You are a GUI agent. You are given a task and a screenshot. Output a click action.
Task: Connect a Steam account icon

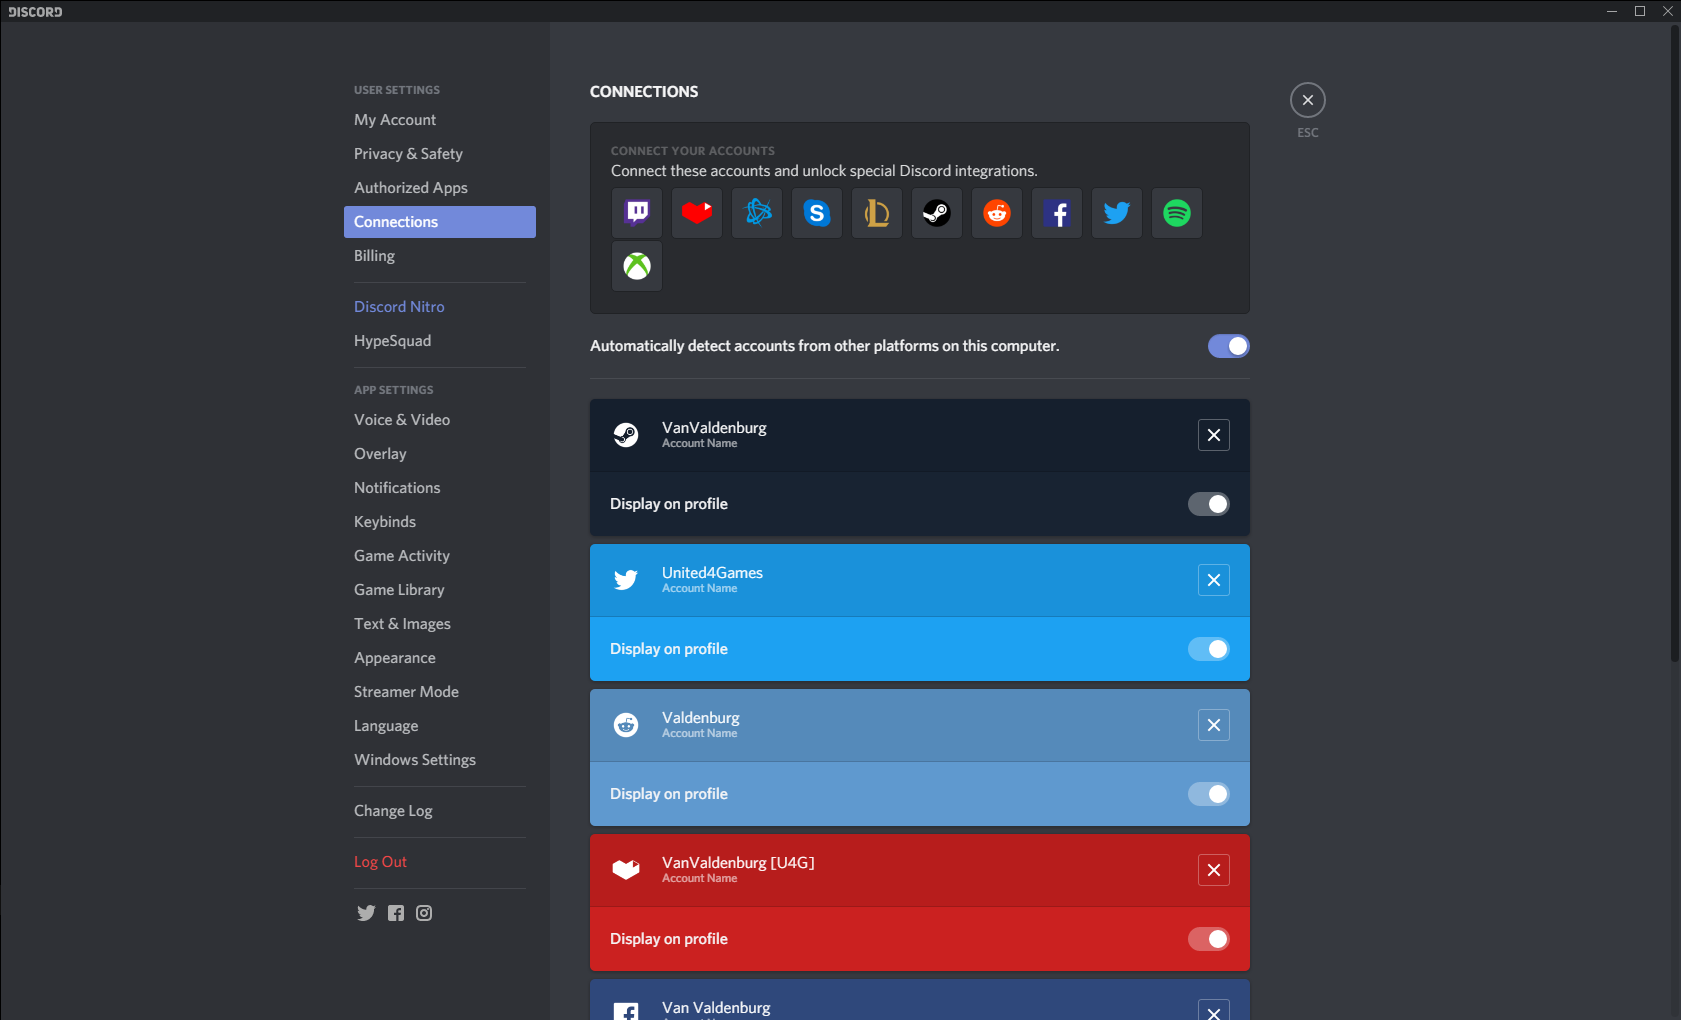[937, 213]
